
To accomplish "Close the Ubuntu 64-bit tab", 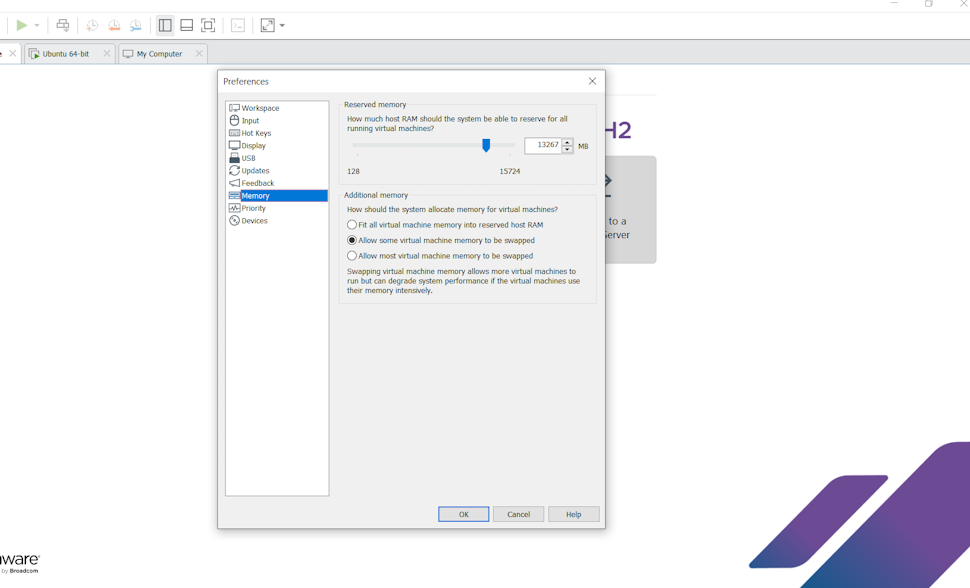I will 106,53.
